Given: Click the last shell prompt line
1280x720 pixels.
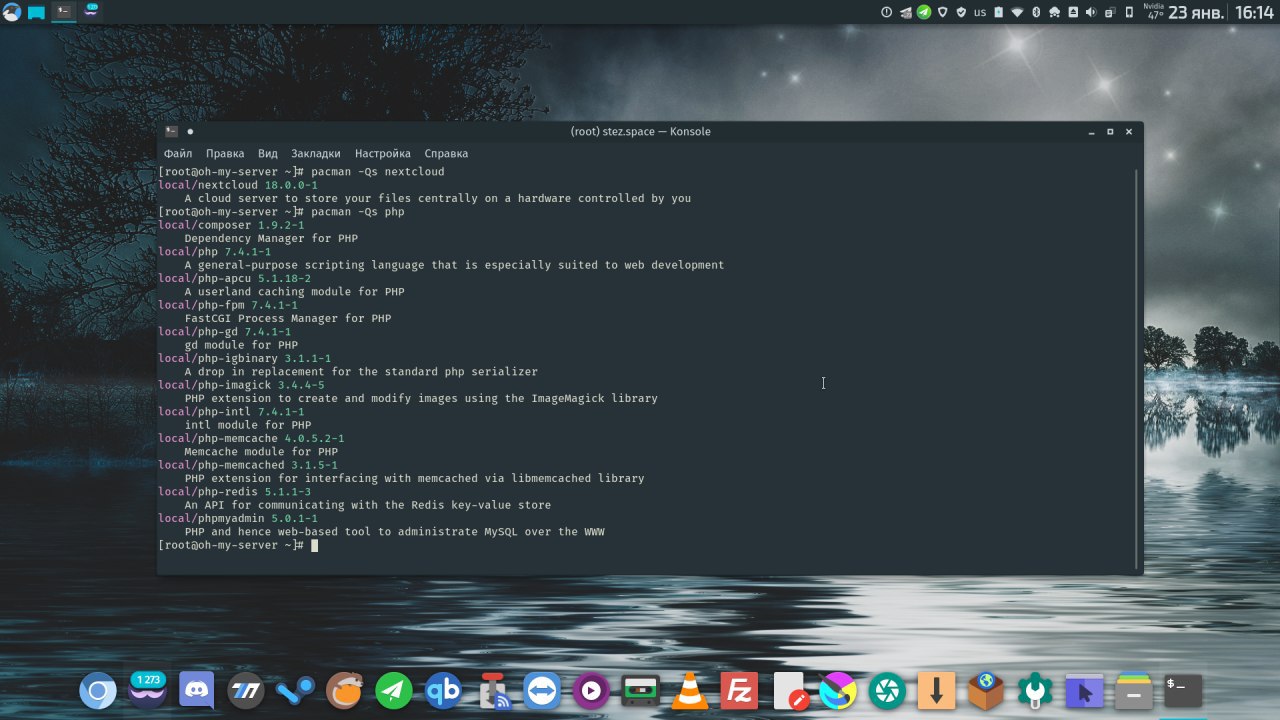Looking at the screenshot, I should click(x=238, y=545).
